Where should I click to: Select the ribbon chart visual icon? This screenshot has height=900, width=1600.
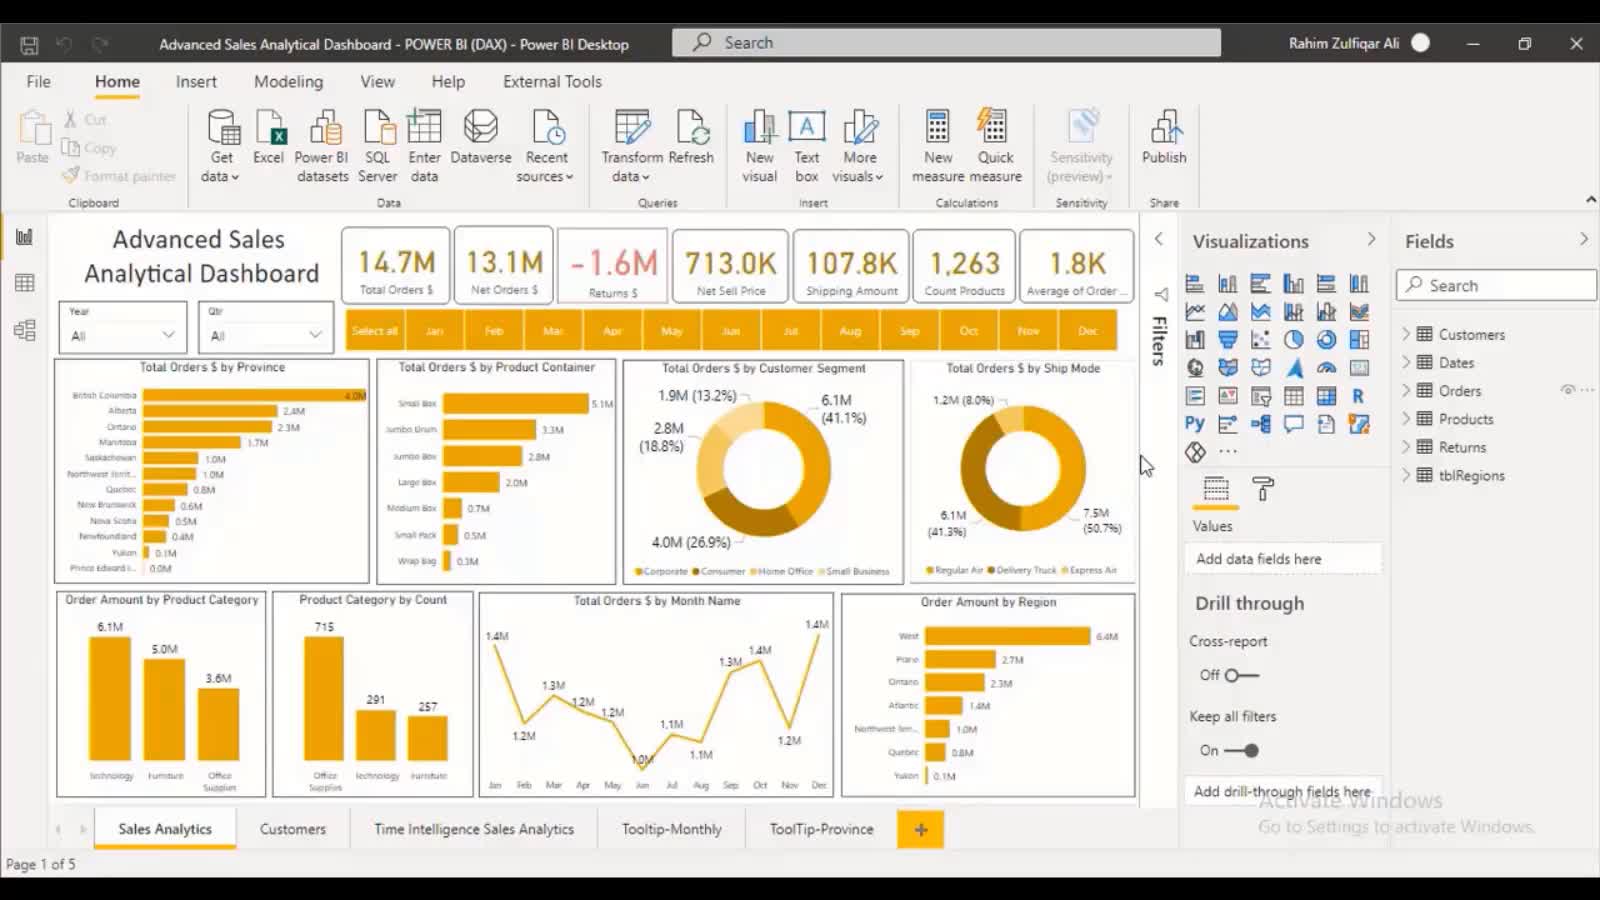(x=1359, y=312)
